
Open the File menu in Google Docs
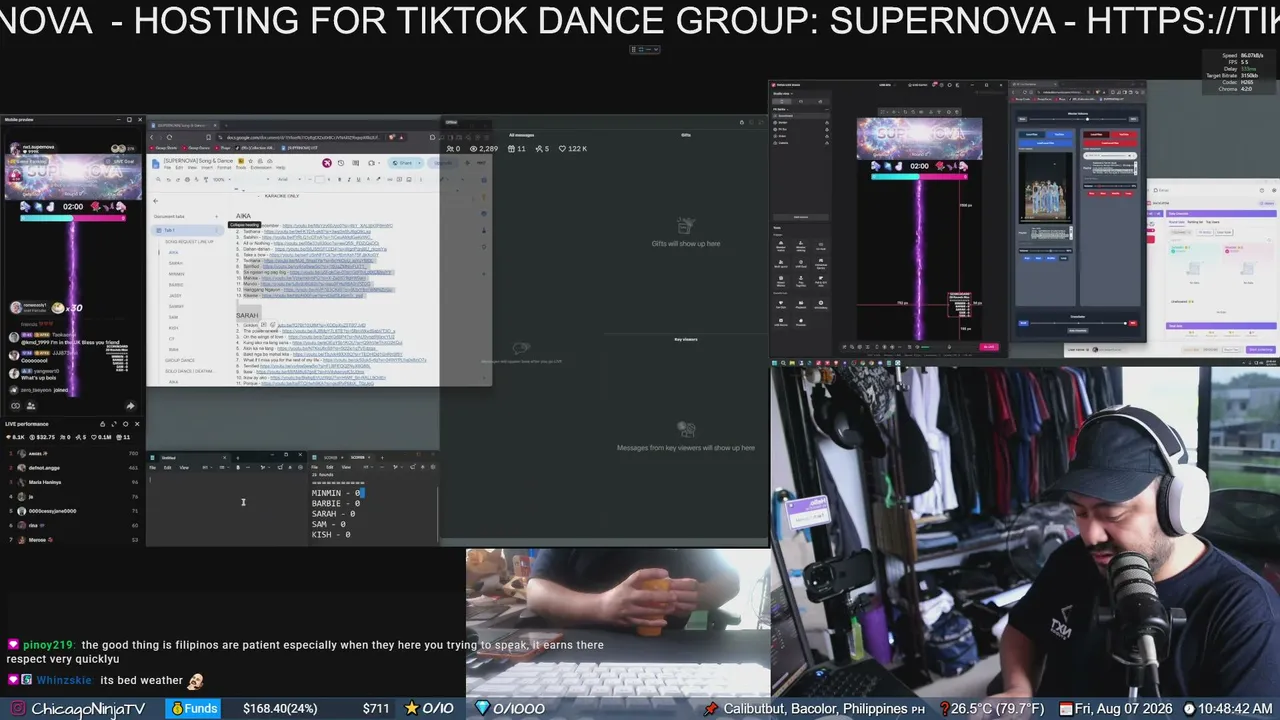tap(168, 168)
